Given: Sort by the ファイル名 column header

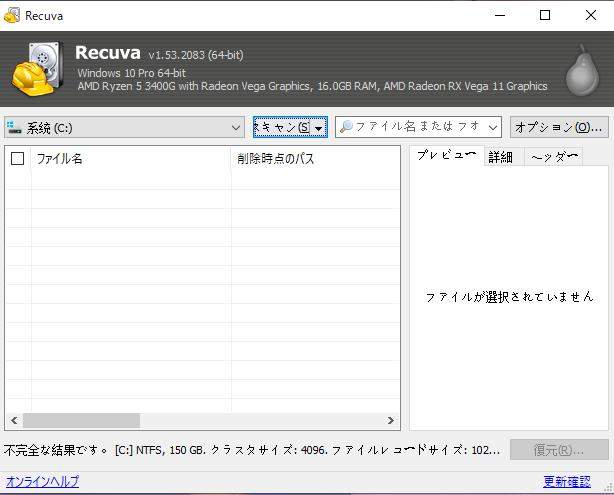Looking at the screenshot, I should [x=131, y=159].
